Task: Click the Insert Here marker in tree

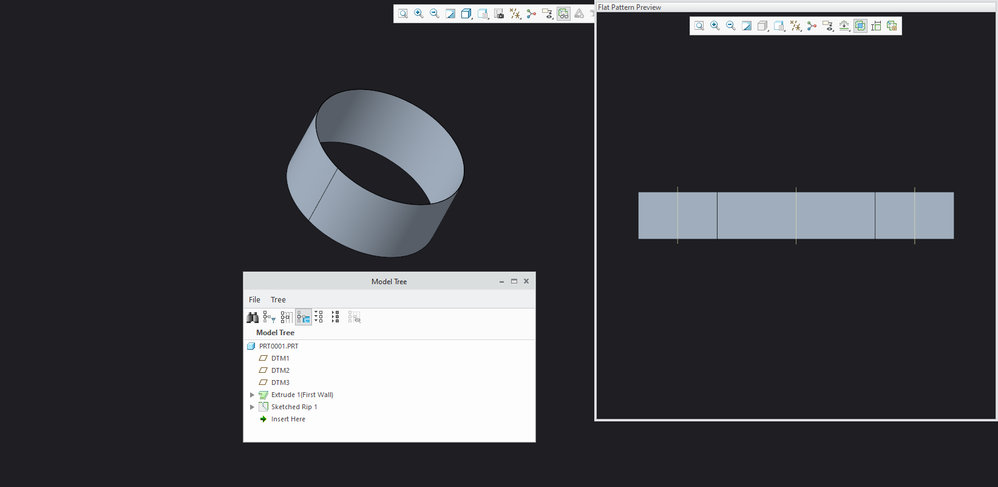Action: coord(288,419)
